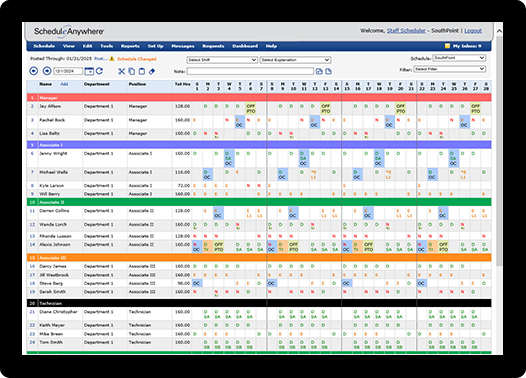Click the Add link beside Name

click(64, 84)
